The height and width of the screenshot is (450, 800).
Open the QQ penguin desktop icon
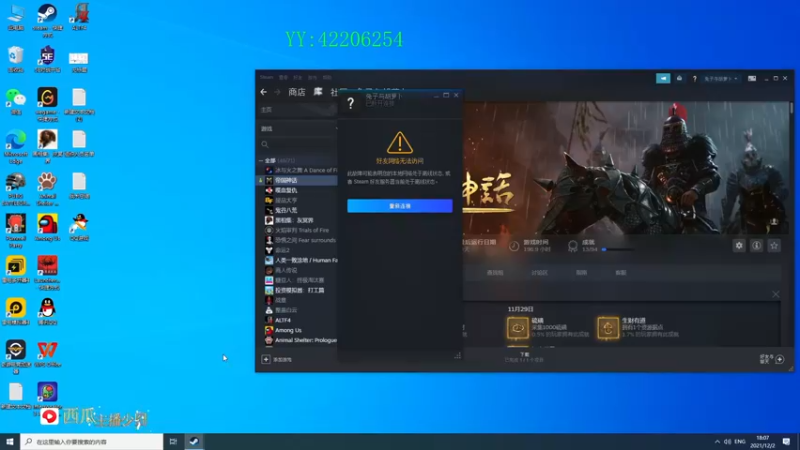(x=47, y=311)
